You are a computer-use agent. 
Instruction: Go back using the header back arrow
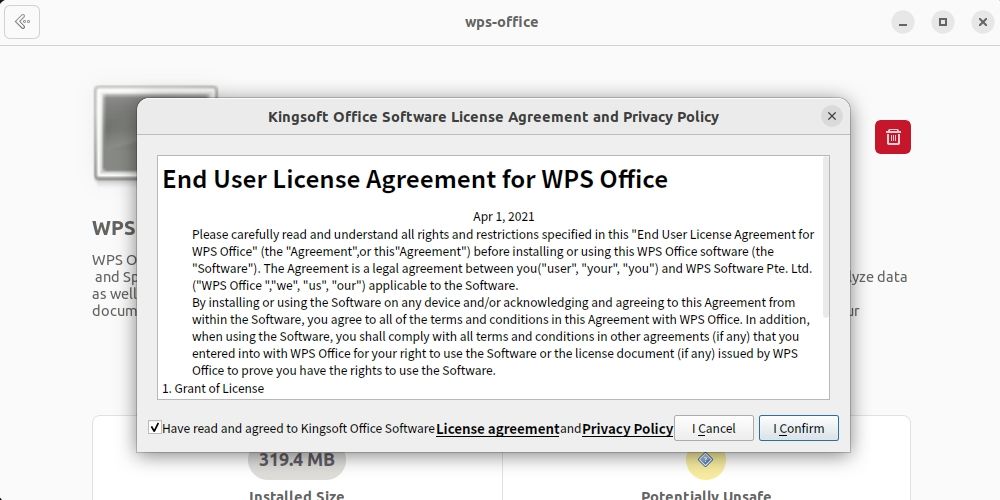coord(22,22)
